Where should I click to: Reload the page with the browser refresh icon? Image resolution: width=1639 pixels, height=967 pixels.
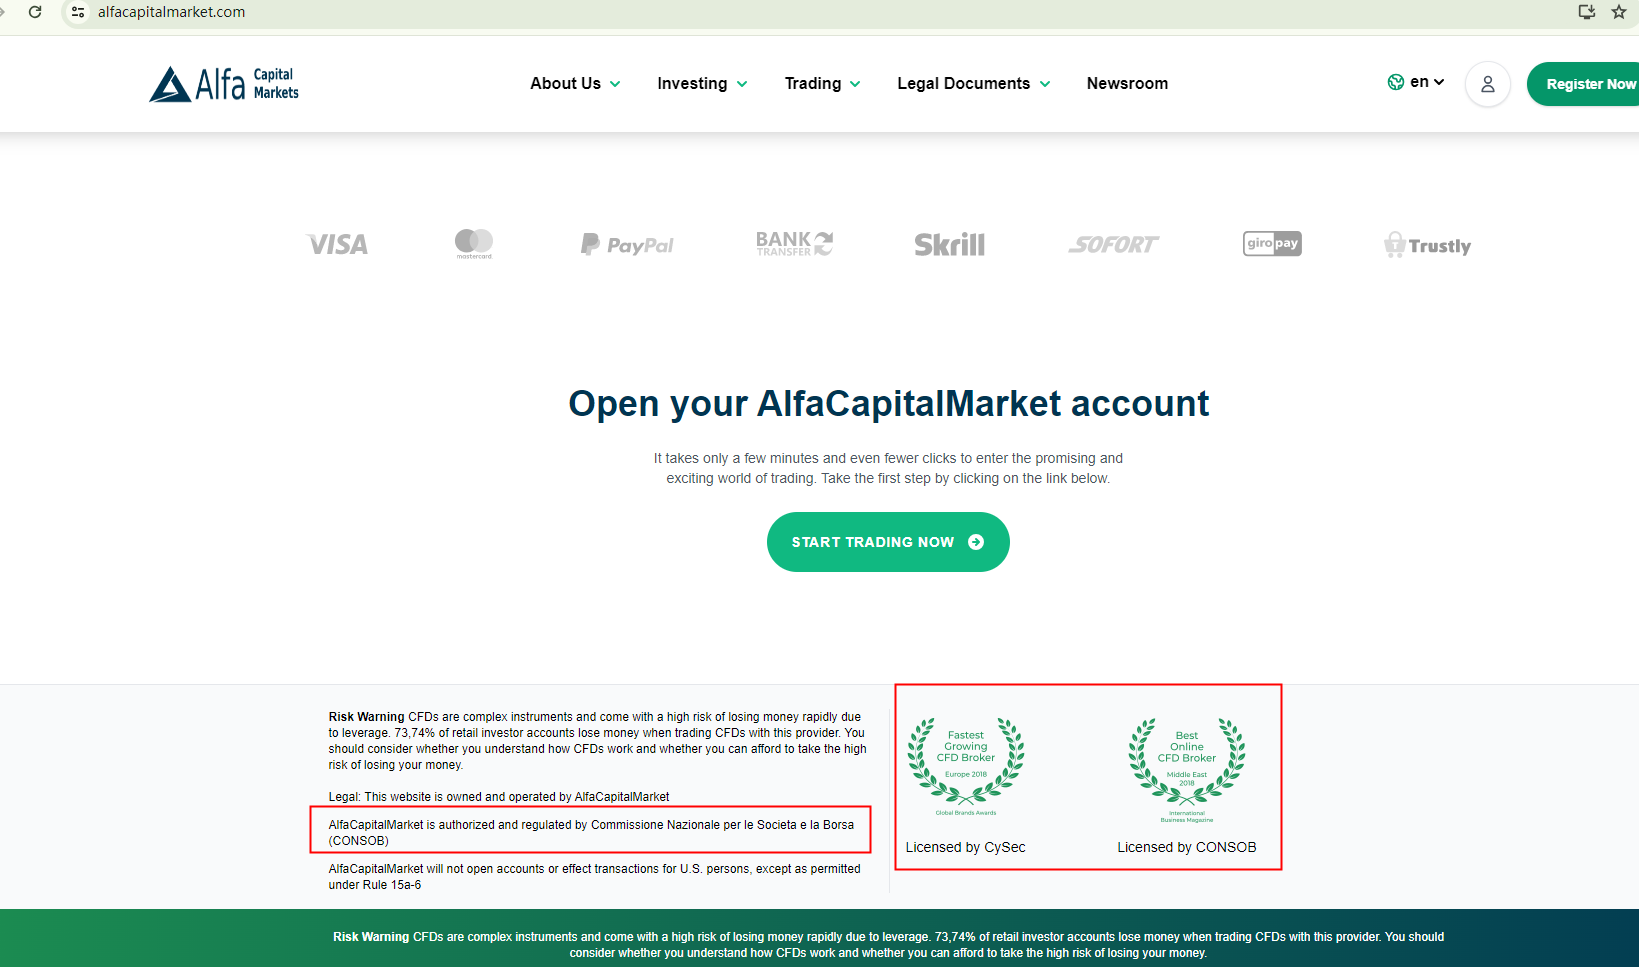[x=35, y=12]
